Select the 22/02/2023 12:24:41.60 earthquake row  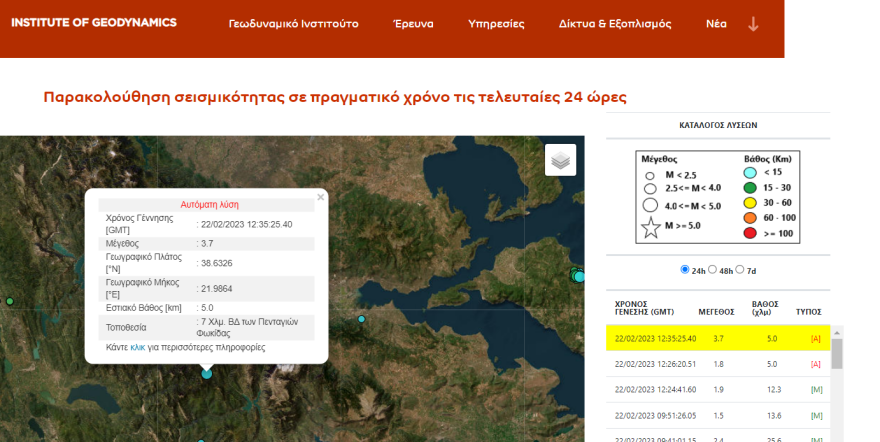tap(718, 389)
